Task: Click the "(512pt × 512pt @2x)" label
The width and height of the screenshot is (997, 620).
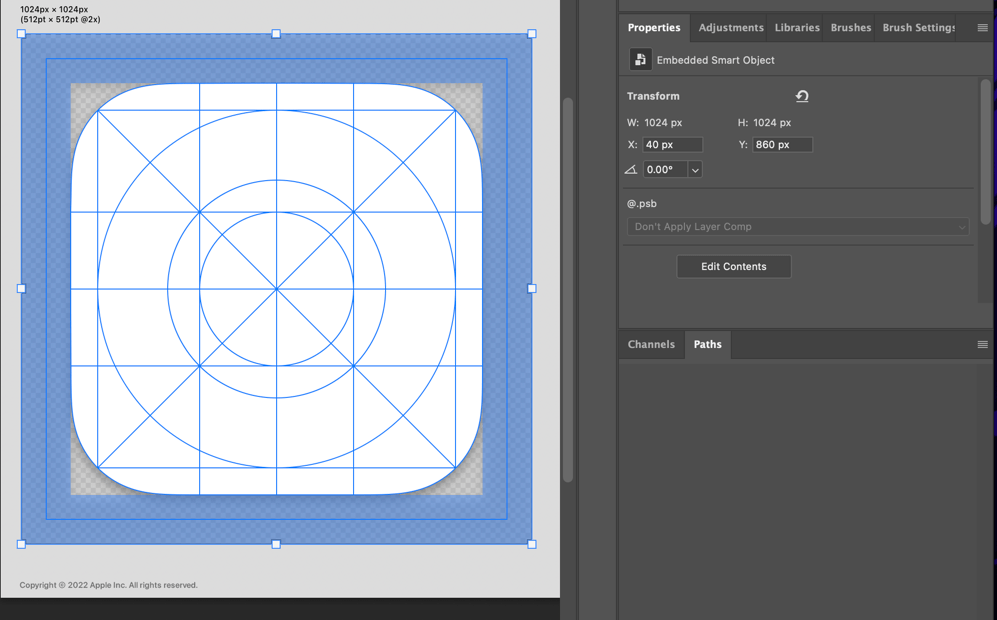Action: pyautogui.click(x=60, y=20)
